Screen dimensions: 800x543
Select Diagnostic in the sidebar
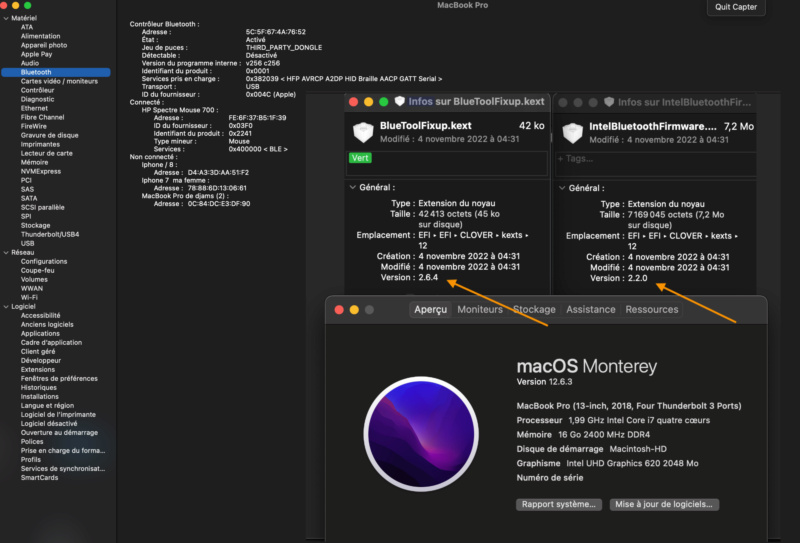pos(37,100)
